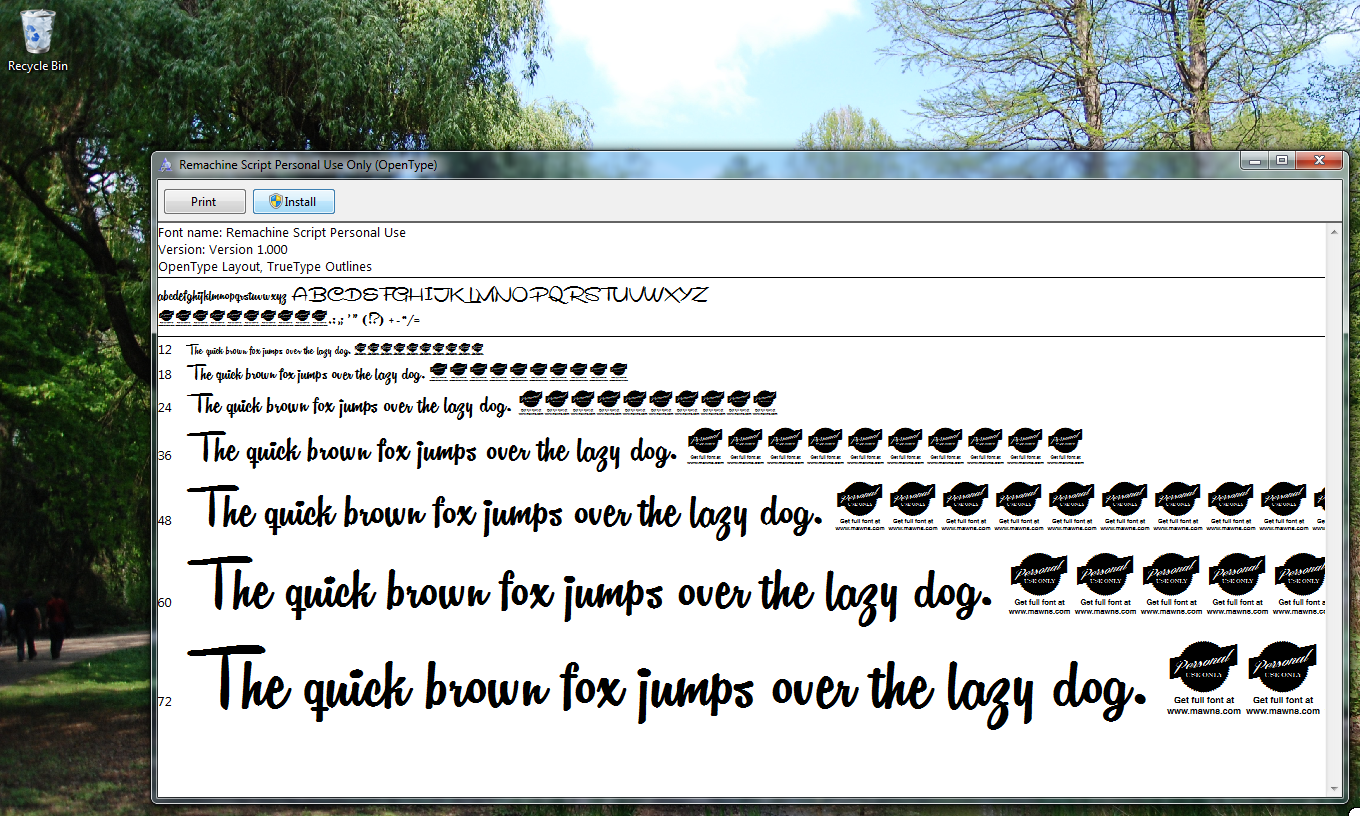Click first Personal Use badge in the 48 row
The image size is (1360, 816).
[x=861, y=506]
